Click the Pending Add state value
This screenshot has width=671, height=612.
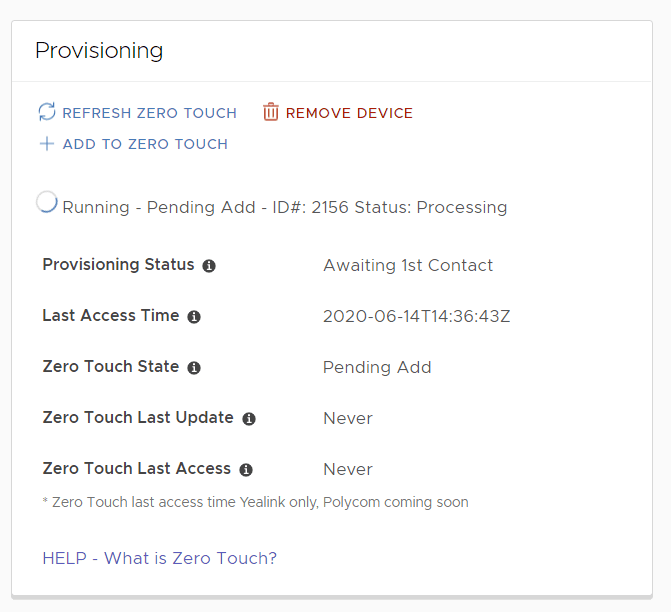click(377, 368)
